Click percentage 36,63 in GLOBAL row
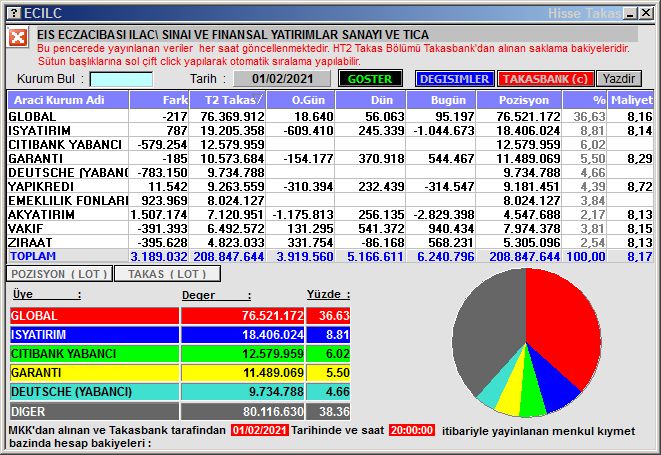The width and height of the screenshot is (661, 455). tap(589, 116)
